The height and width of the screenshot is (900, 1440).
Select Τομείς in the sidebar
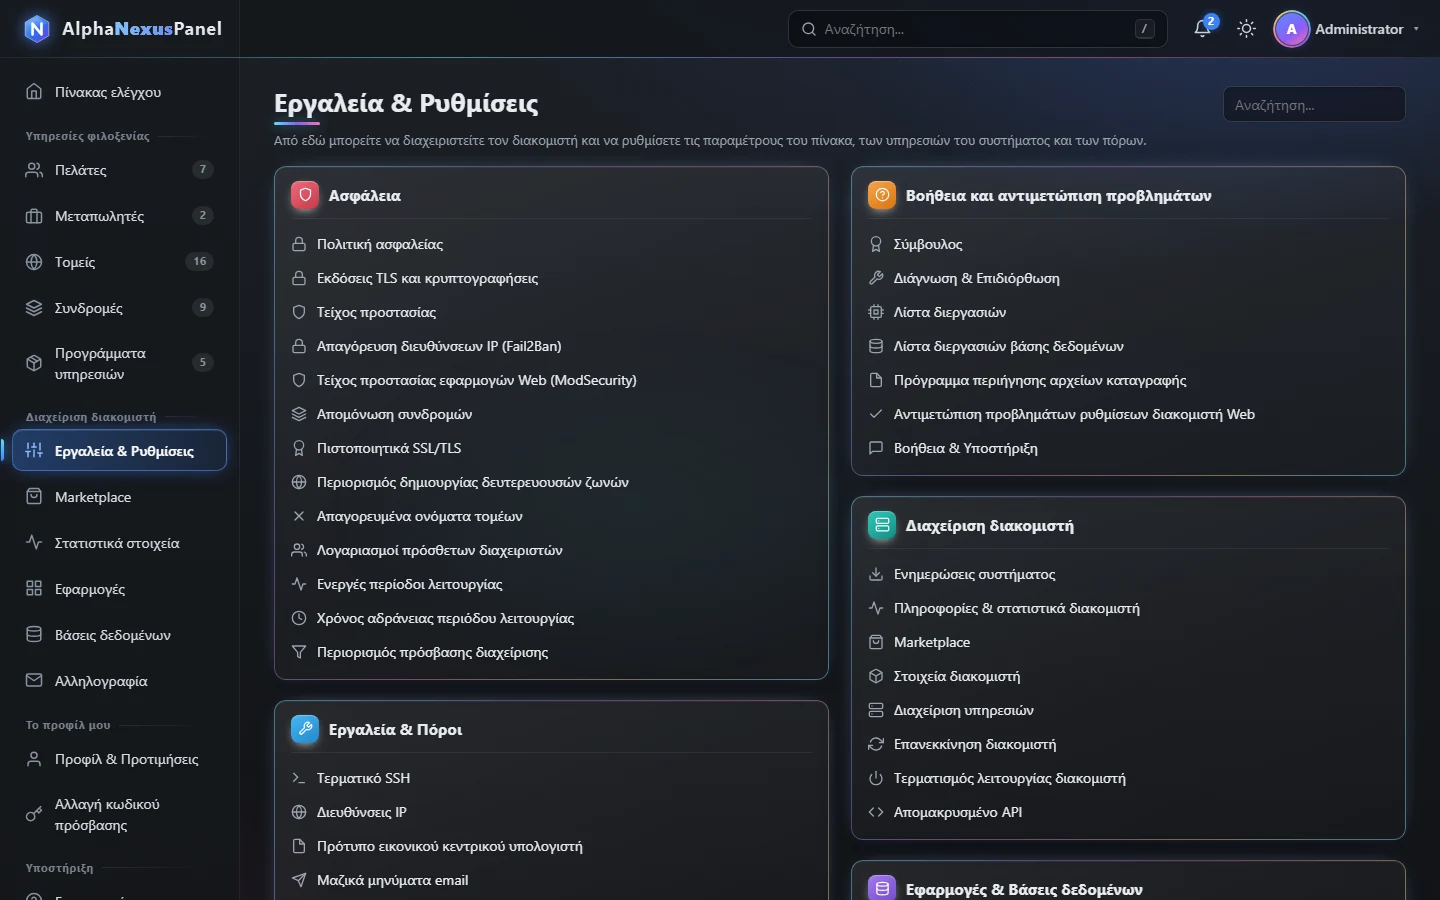(x=119, y=262)
